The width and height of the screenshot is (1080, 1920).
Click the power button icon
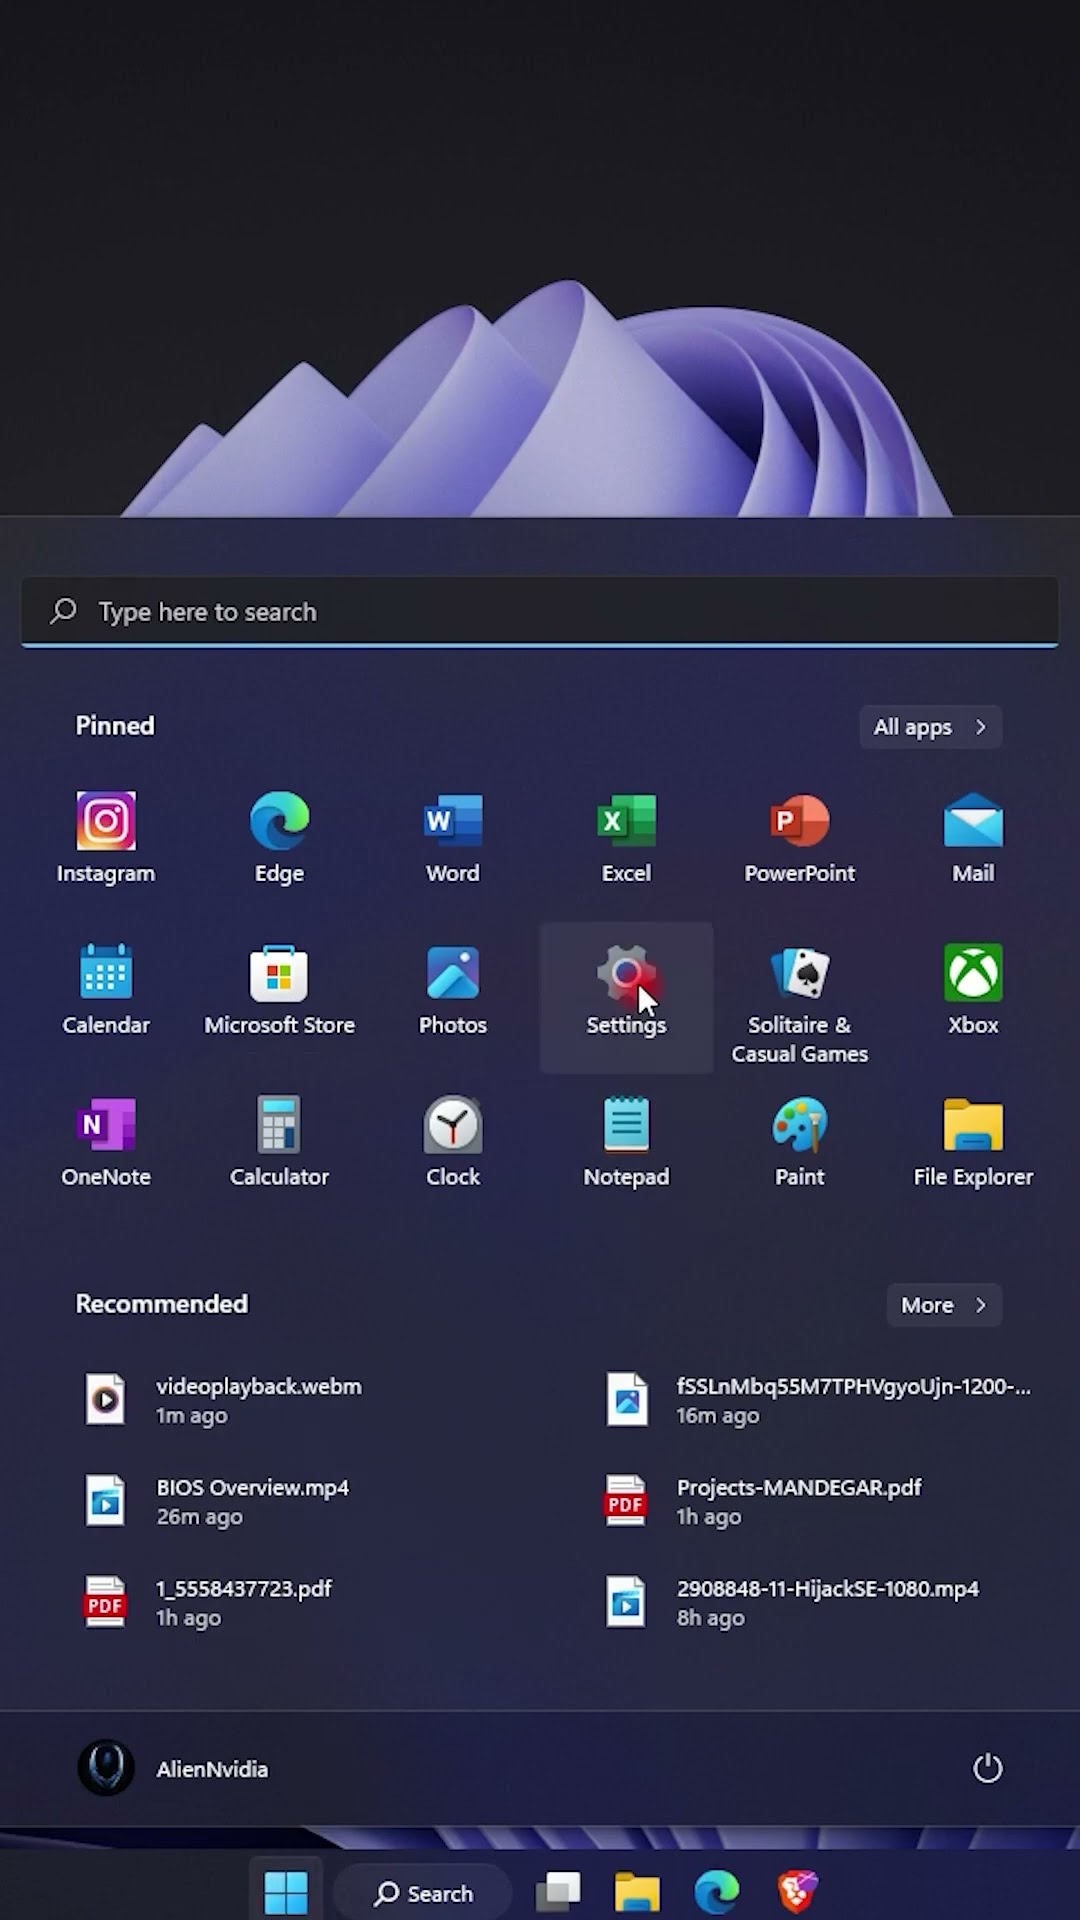point(987,1768)
